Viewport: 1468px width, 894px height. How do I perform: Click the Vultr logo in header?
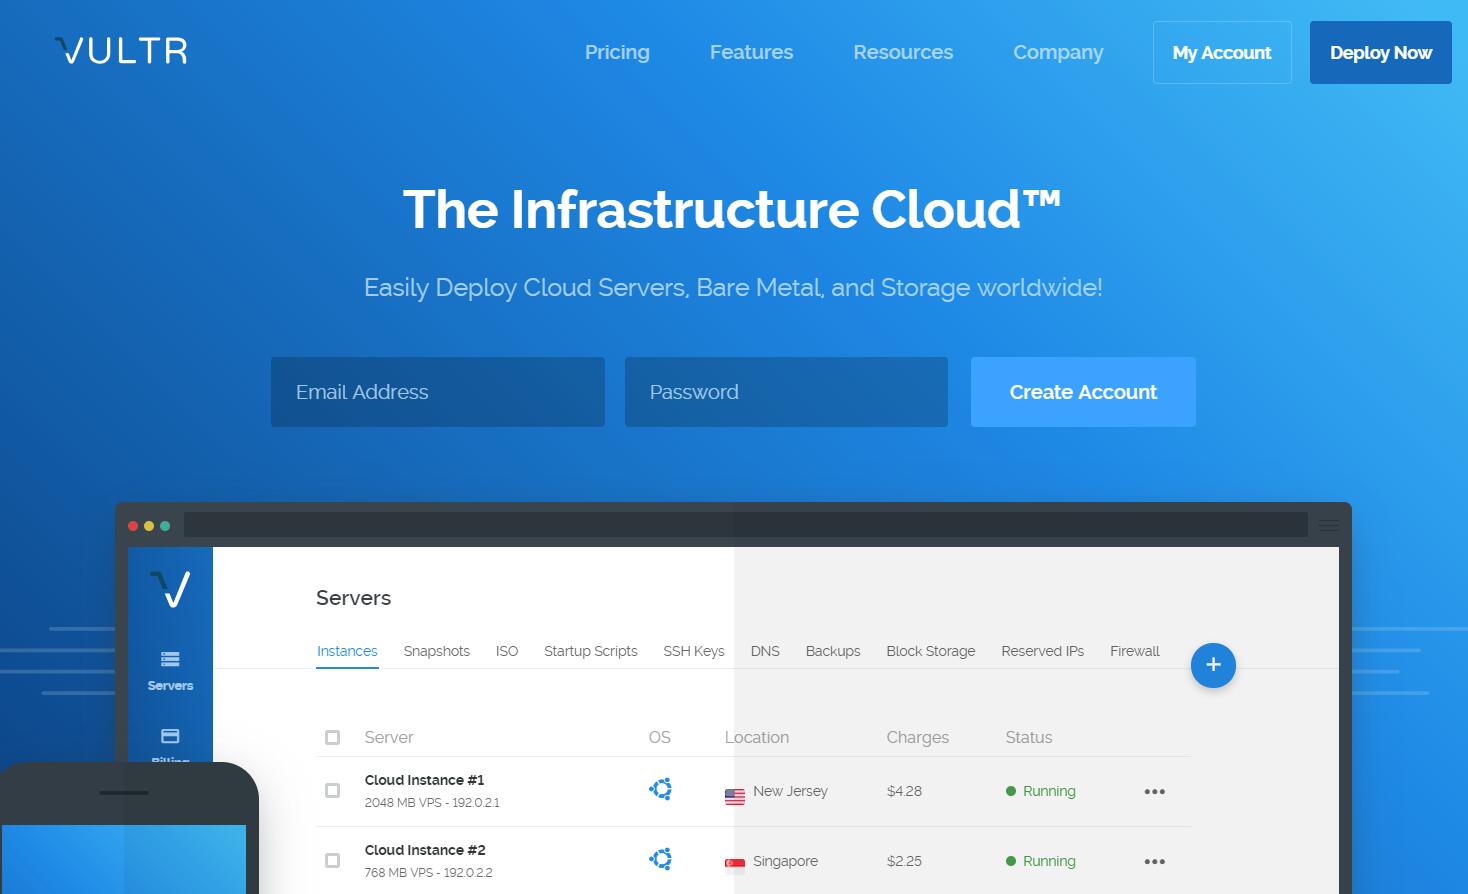(121, 51)
